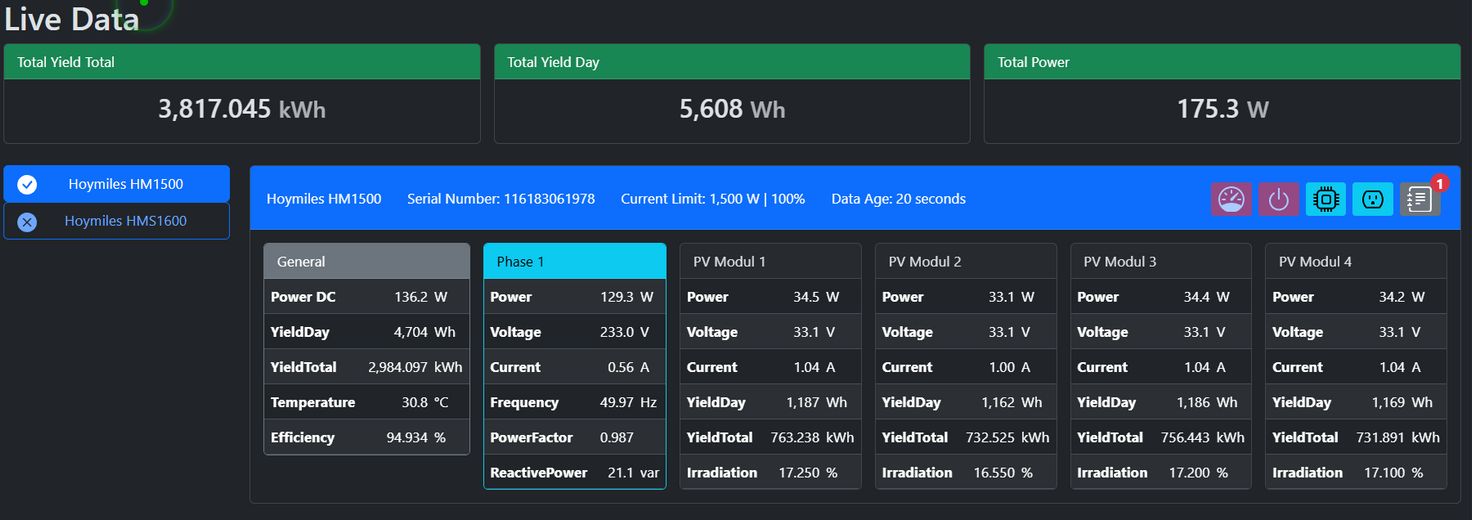Click PV Modul 4 Irradiation 17.100 %
Screen dimensions: 1472x520
1393,472
